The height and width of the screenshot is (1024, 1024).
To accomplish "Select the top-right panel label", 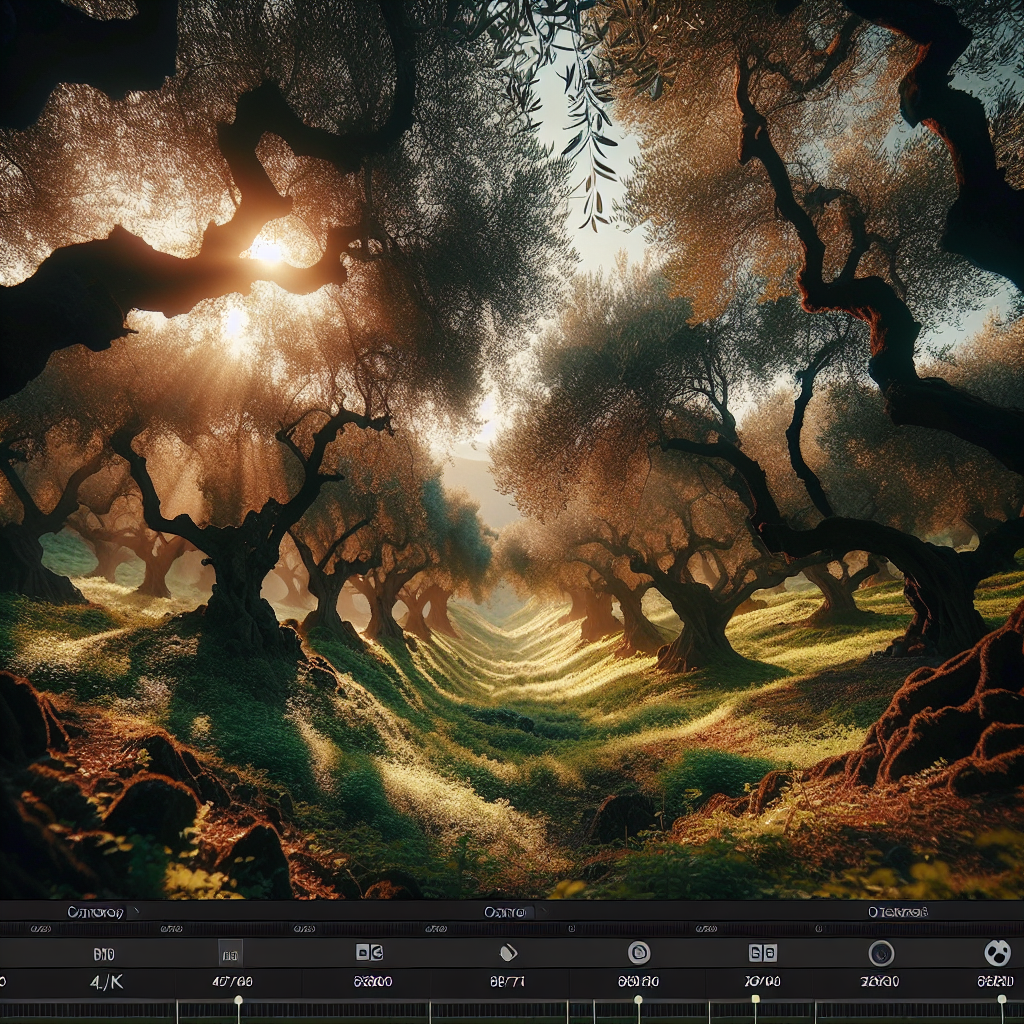I will click(898, 912).
